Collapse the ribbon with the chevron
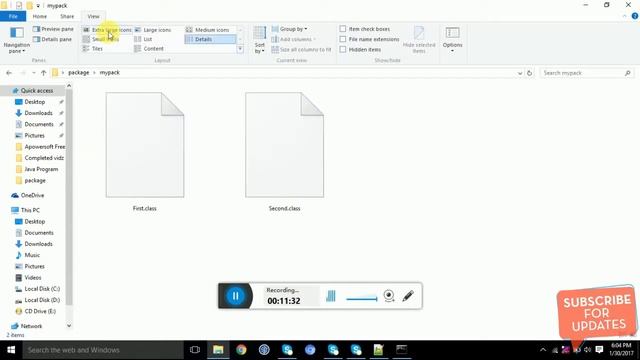 point(624,16)
